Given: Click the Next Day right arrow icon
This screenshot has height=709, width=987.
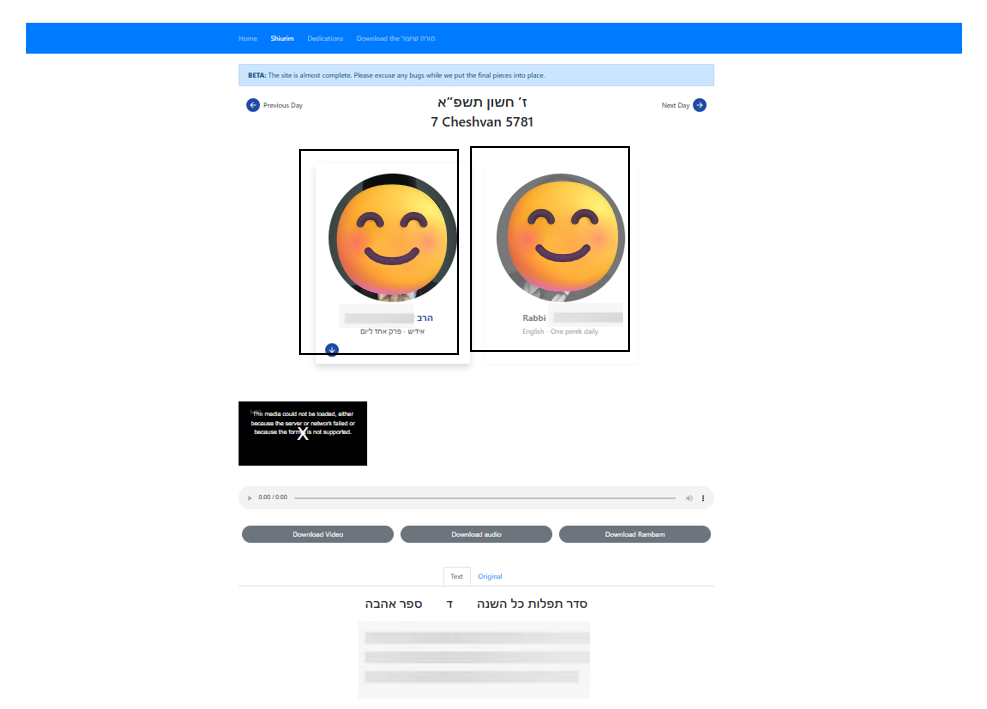Looking at the screenshot, I should coord(700,105).
